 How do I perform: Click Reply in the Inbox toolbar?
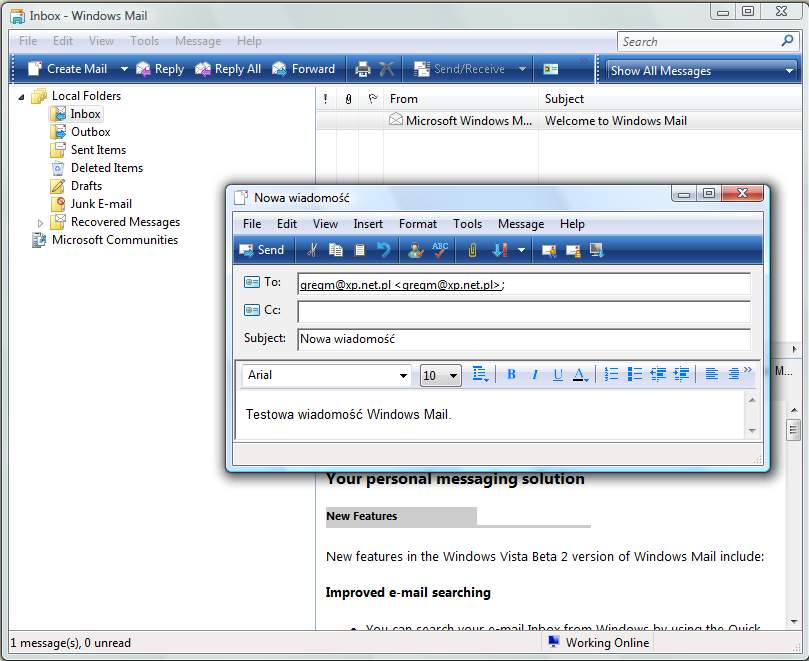click(x=159, y=69)
